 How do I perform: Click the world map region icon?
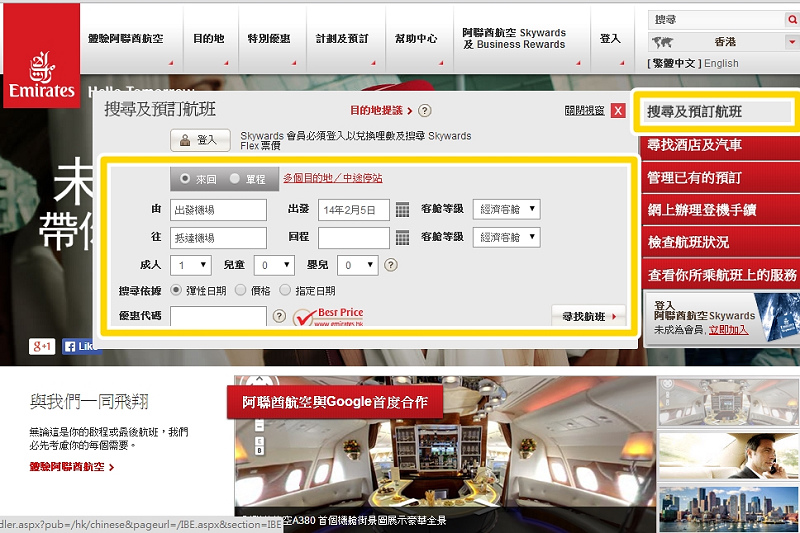click(662, 42)
